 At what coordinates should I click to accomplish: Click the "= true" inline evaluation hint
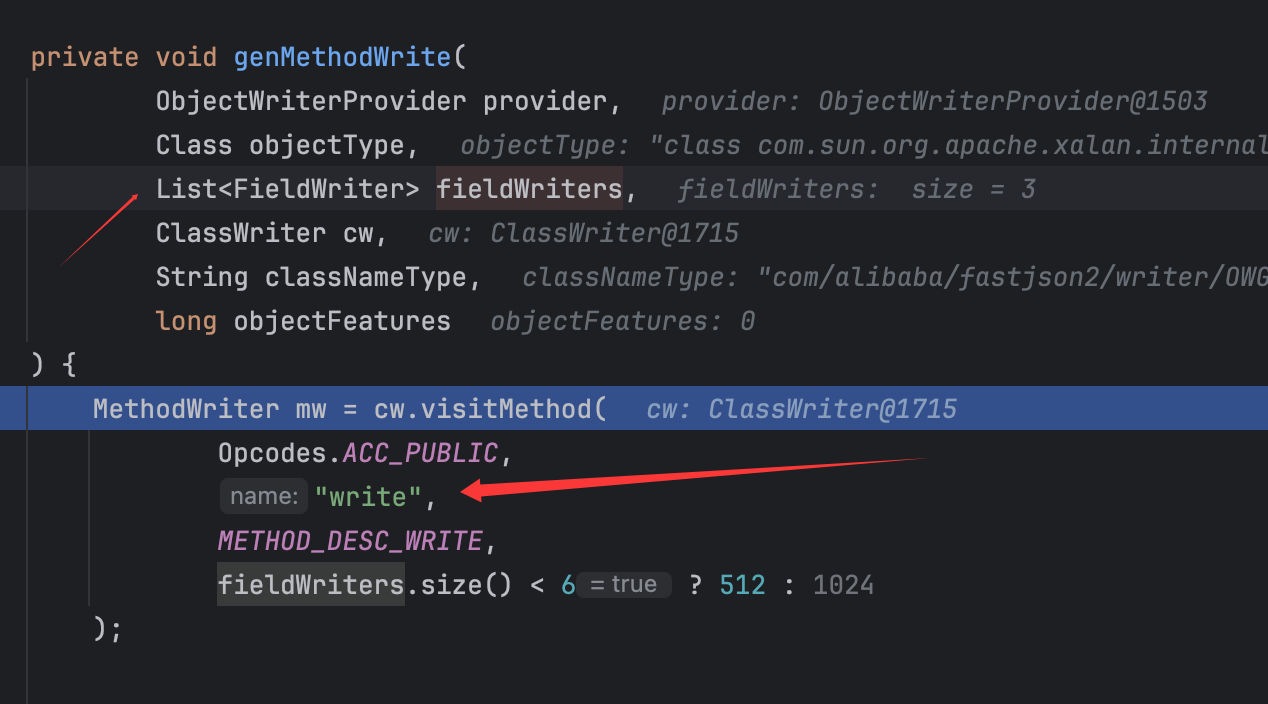point(624,585)
